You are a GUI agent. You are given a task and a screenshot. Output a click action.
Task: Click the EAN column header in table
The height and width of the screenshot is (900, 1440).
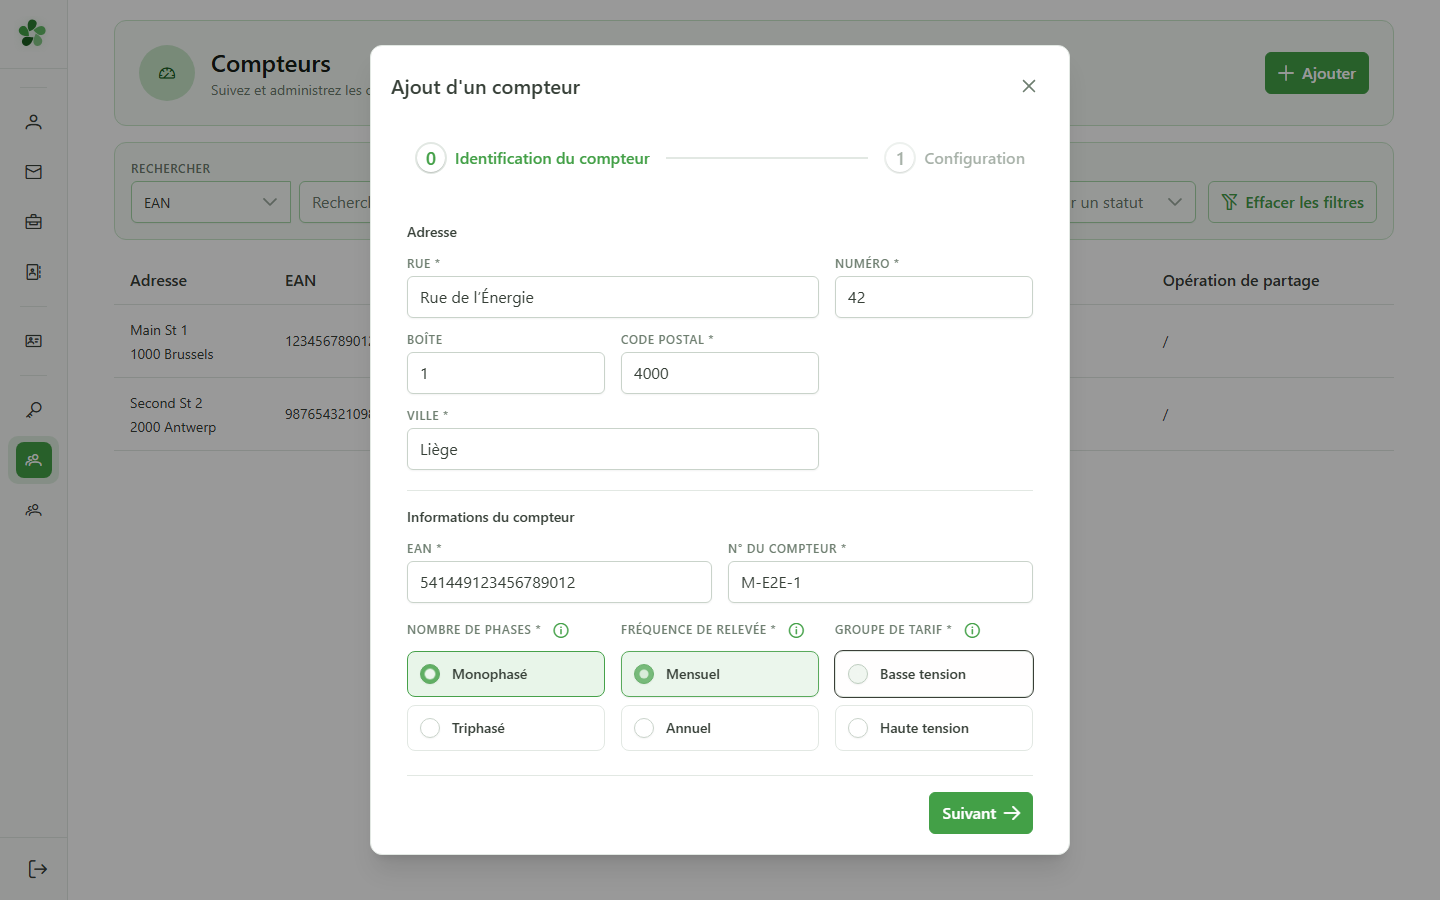(x=300, y=280)
